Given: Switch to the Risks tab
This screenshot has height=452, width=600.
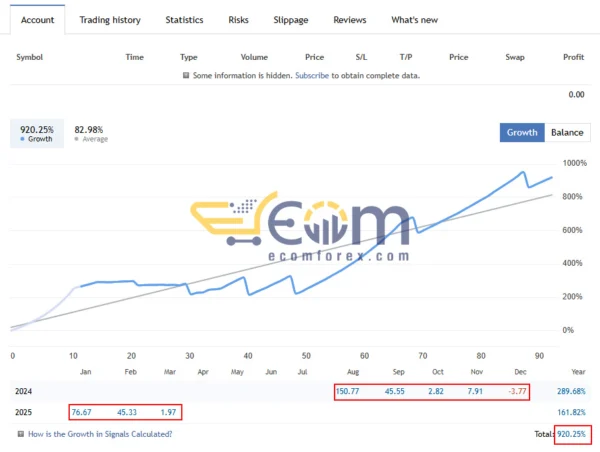Looking at the screenshot, I should (239, 20).
